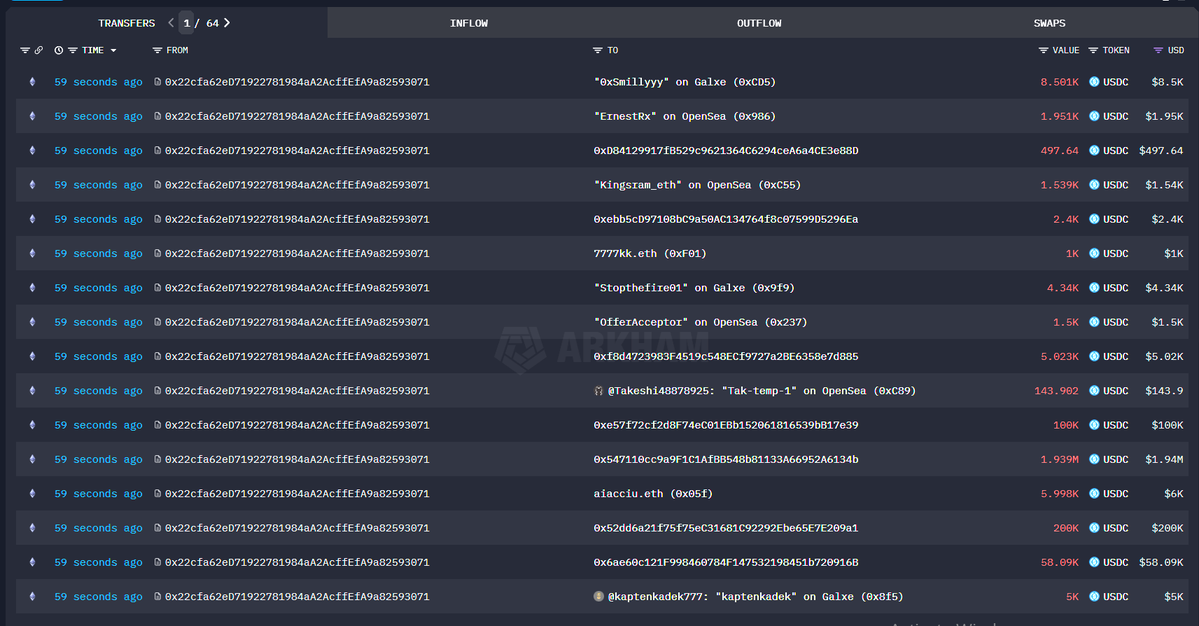Open the TIME column filter icon

click(x=73, y=50)
